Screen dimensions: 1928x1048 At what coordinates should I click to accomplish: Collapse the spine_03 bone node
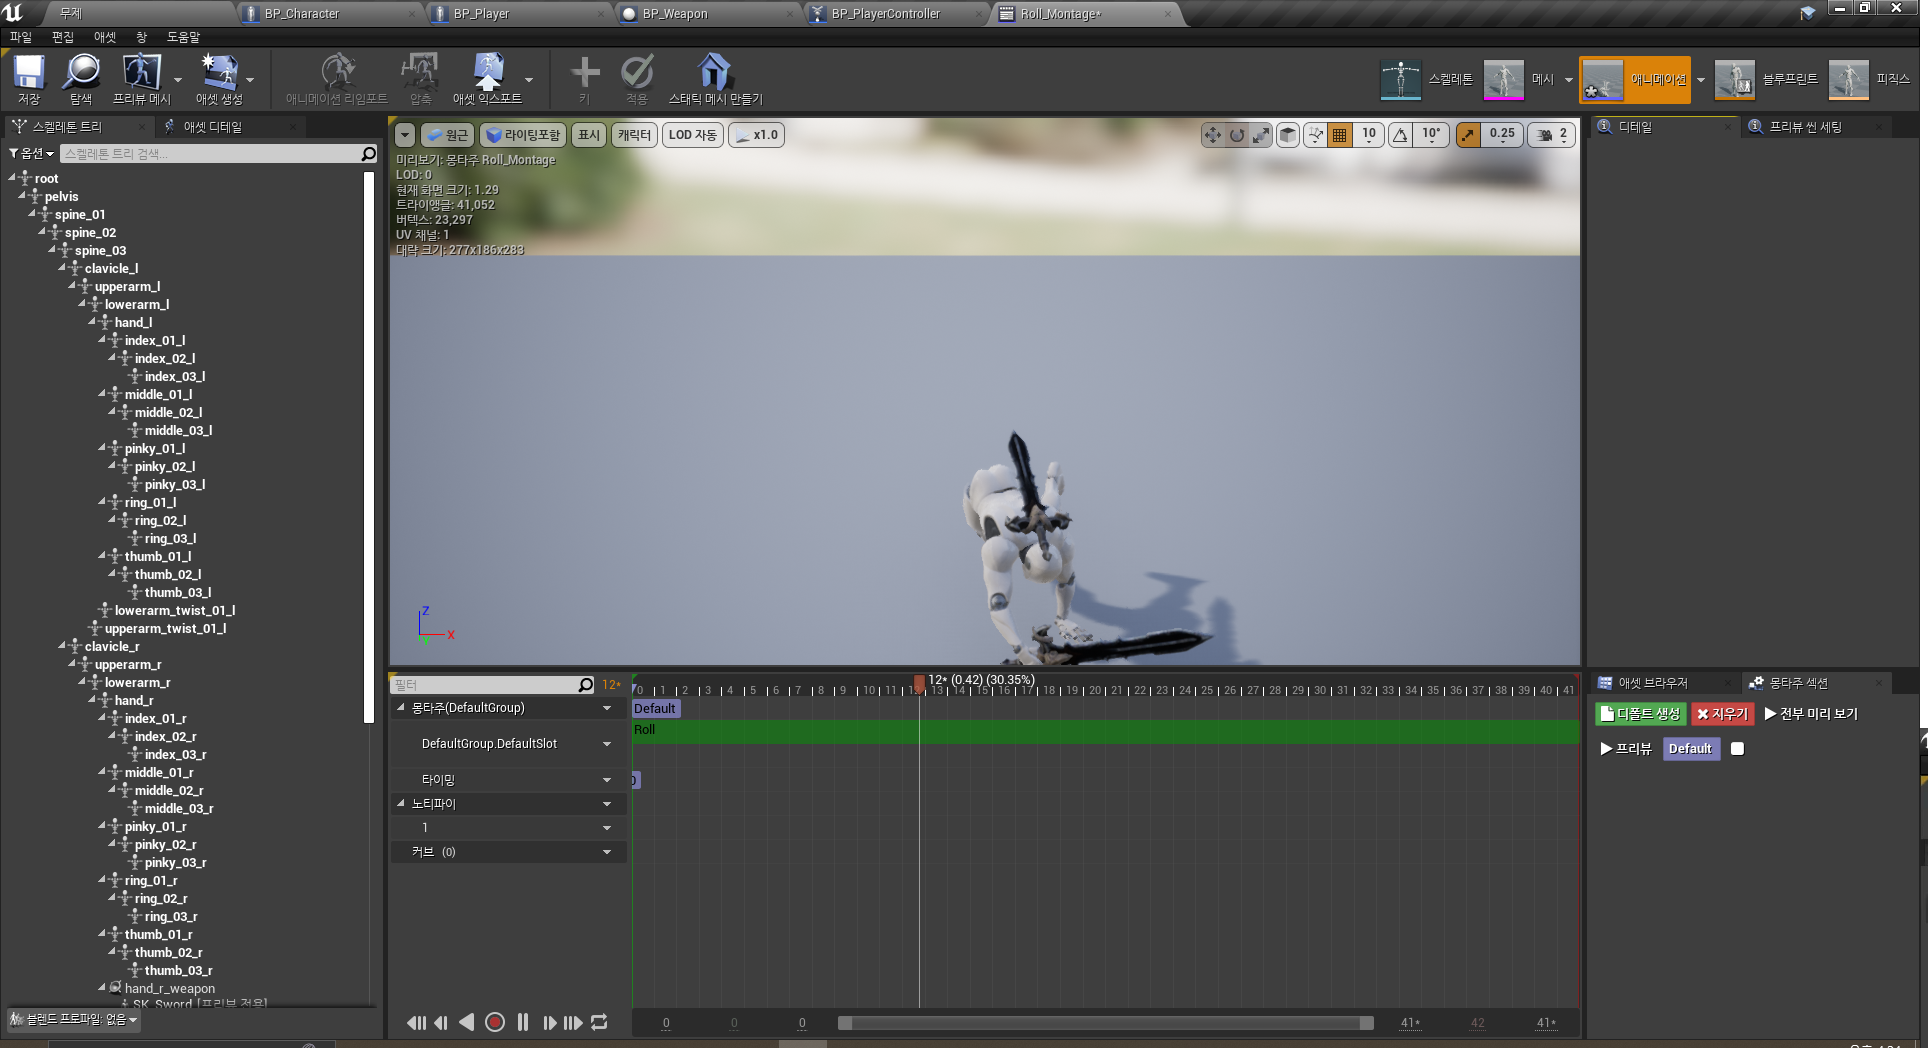tap(53, 249)
